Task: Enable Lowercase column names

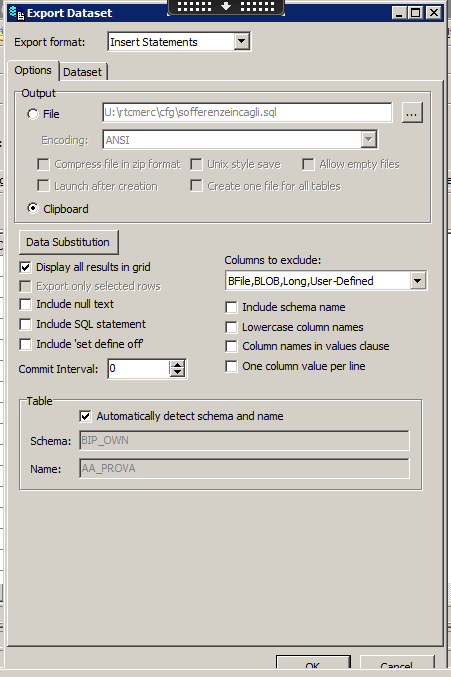Action: [x=231, y=327]
